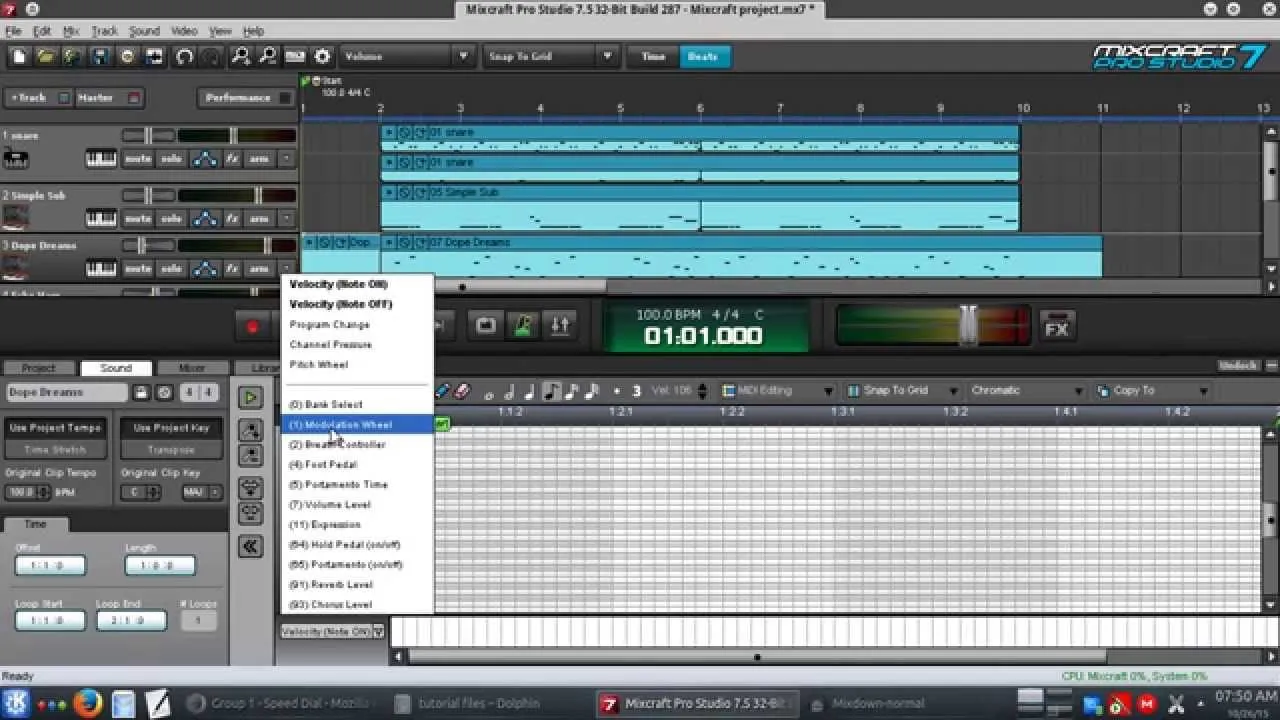Click the Undo arrow icon in toolbar
The height and width of the screenshot is (720, 1280).
(184, 57)
